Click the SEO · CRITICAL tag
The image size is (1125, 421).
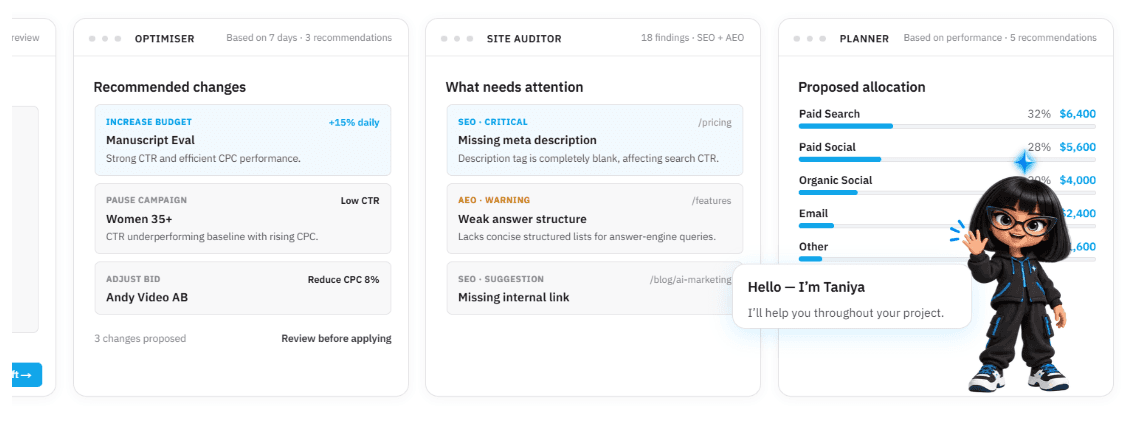point(493,122)
